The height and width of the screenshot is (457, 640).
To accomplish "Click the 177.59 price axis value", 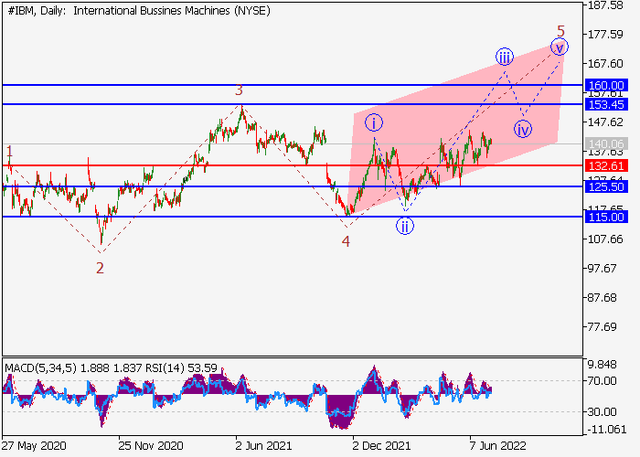I will coord(606,35).
